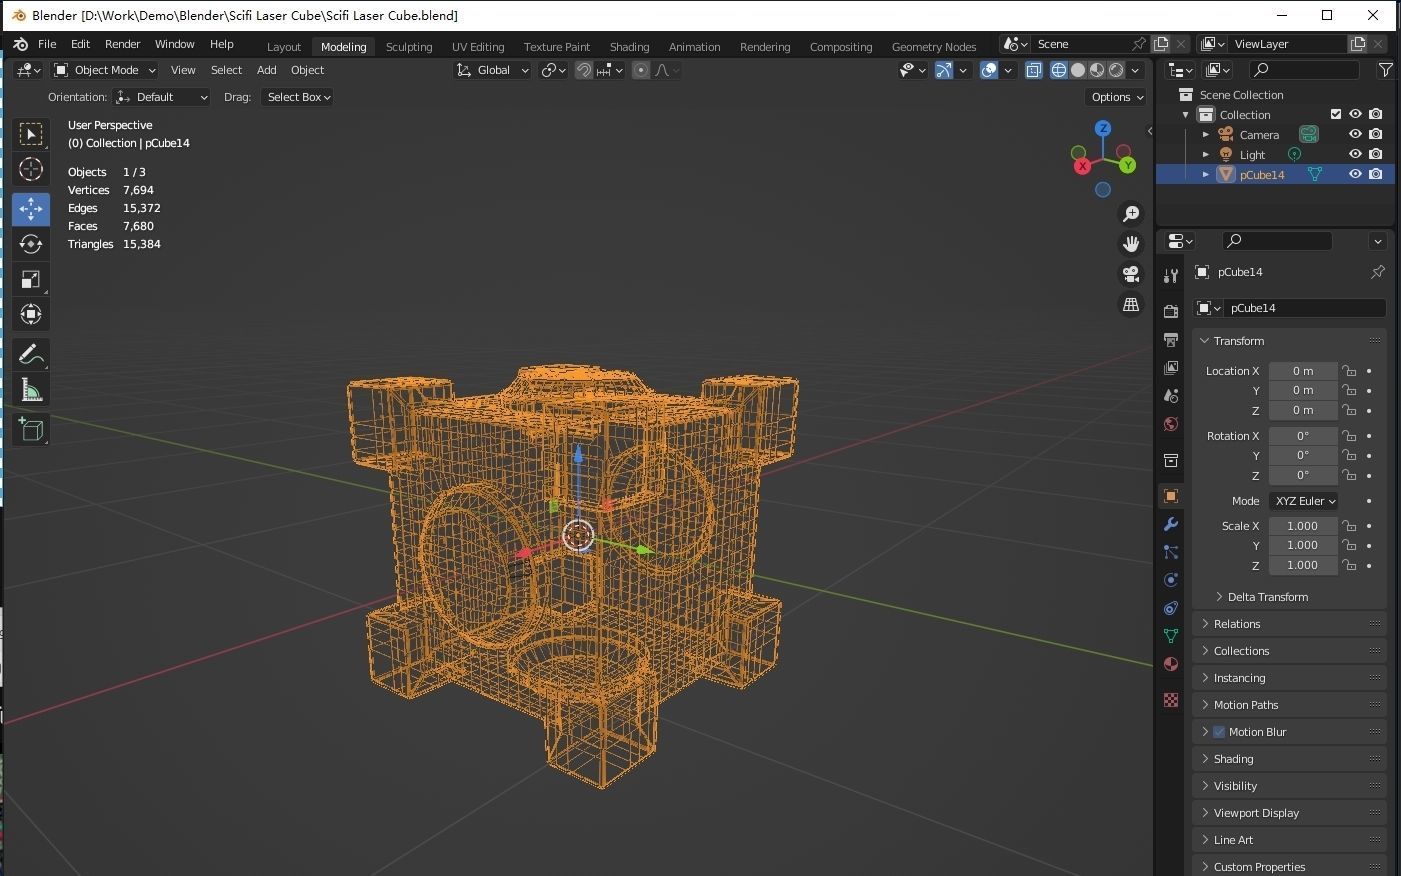Image resolution: width=1401 pixels, height=876 pixels.
Task: Select the Select Box tool in toolbar
Action: [31, 134]
